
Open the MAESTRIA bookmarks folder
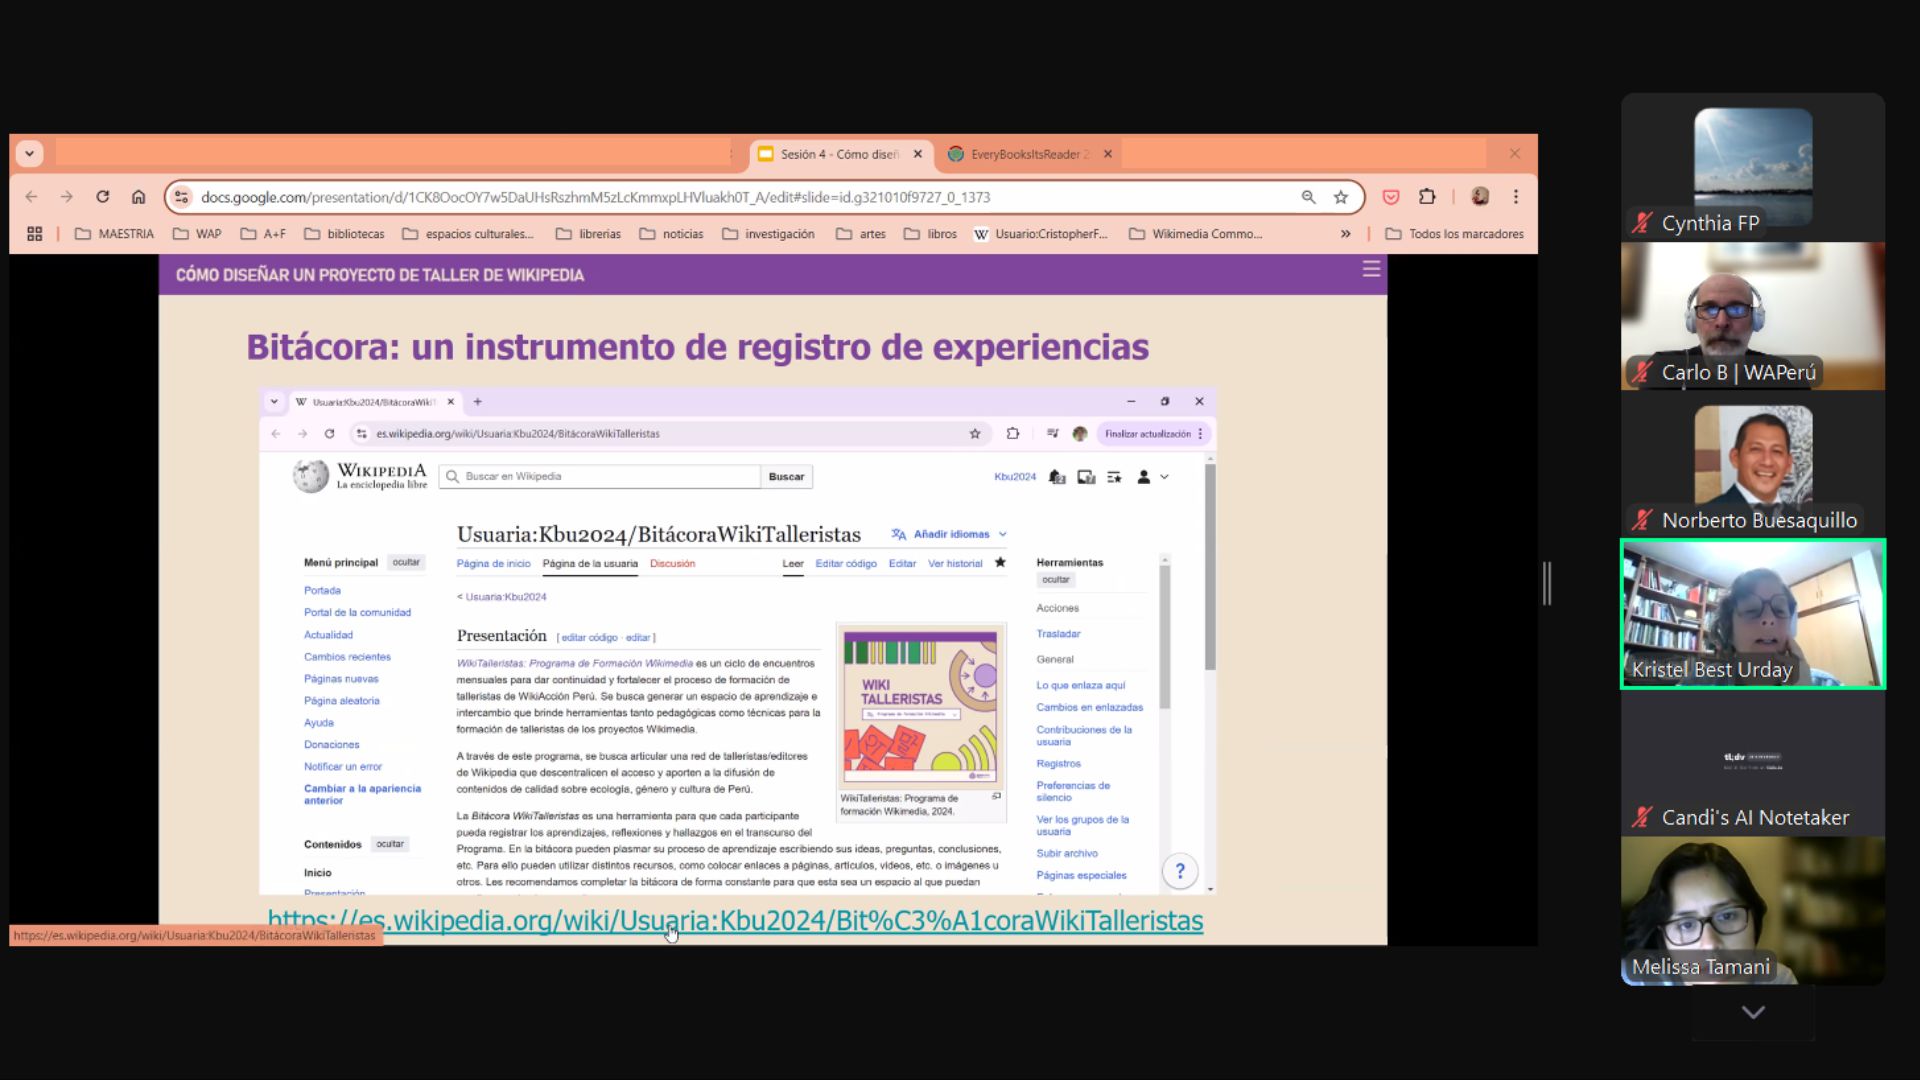coord(115,234)
